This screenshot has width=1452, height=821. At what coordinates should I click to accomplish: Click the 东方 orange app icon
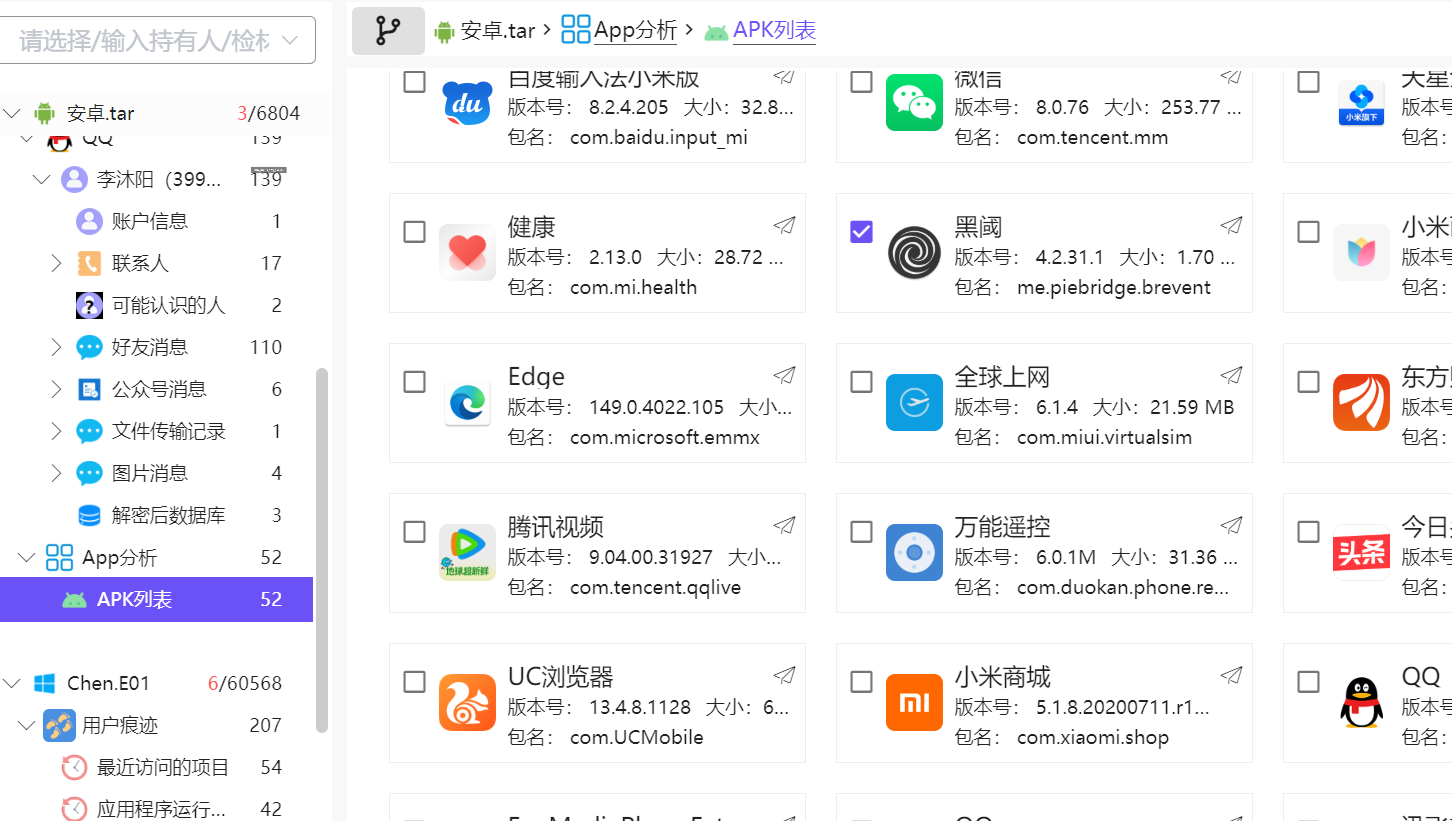click(x=1361, y=402)
